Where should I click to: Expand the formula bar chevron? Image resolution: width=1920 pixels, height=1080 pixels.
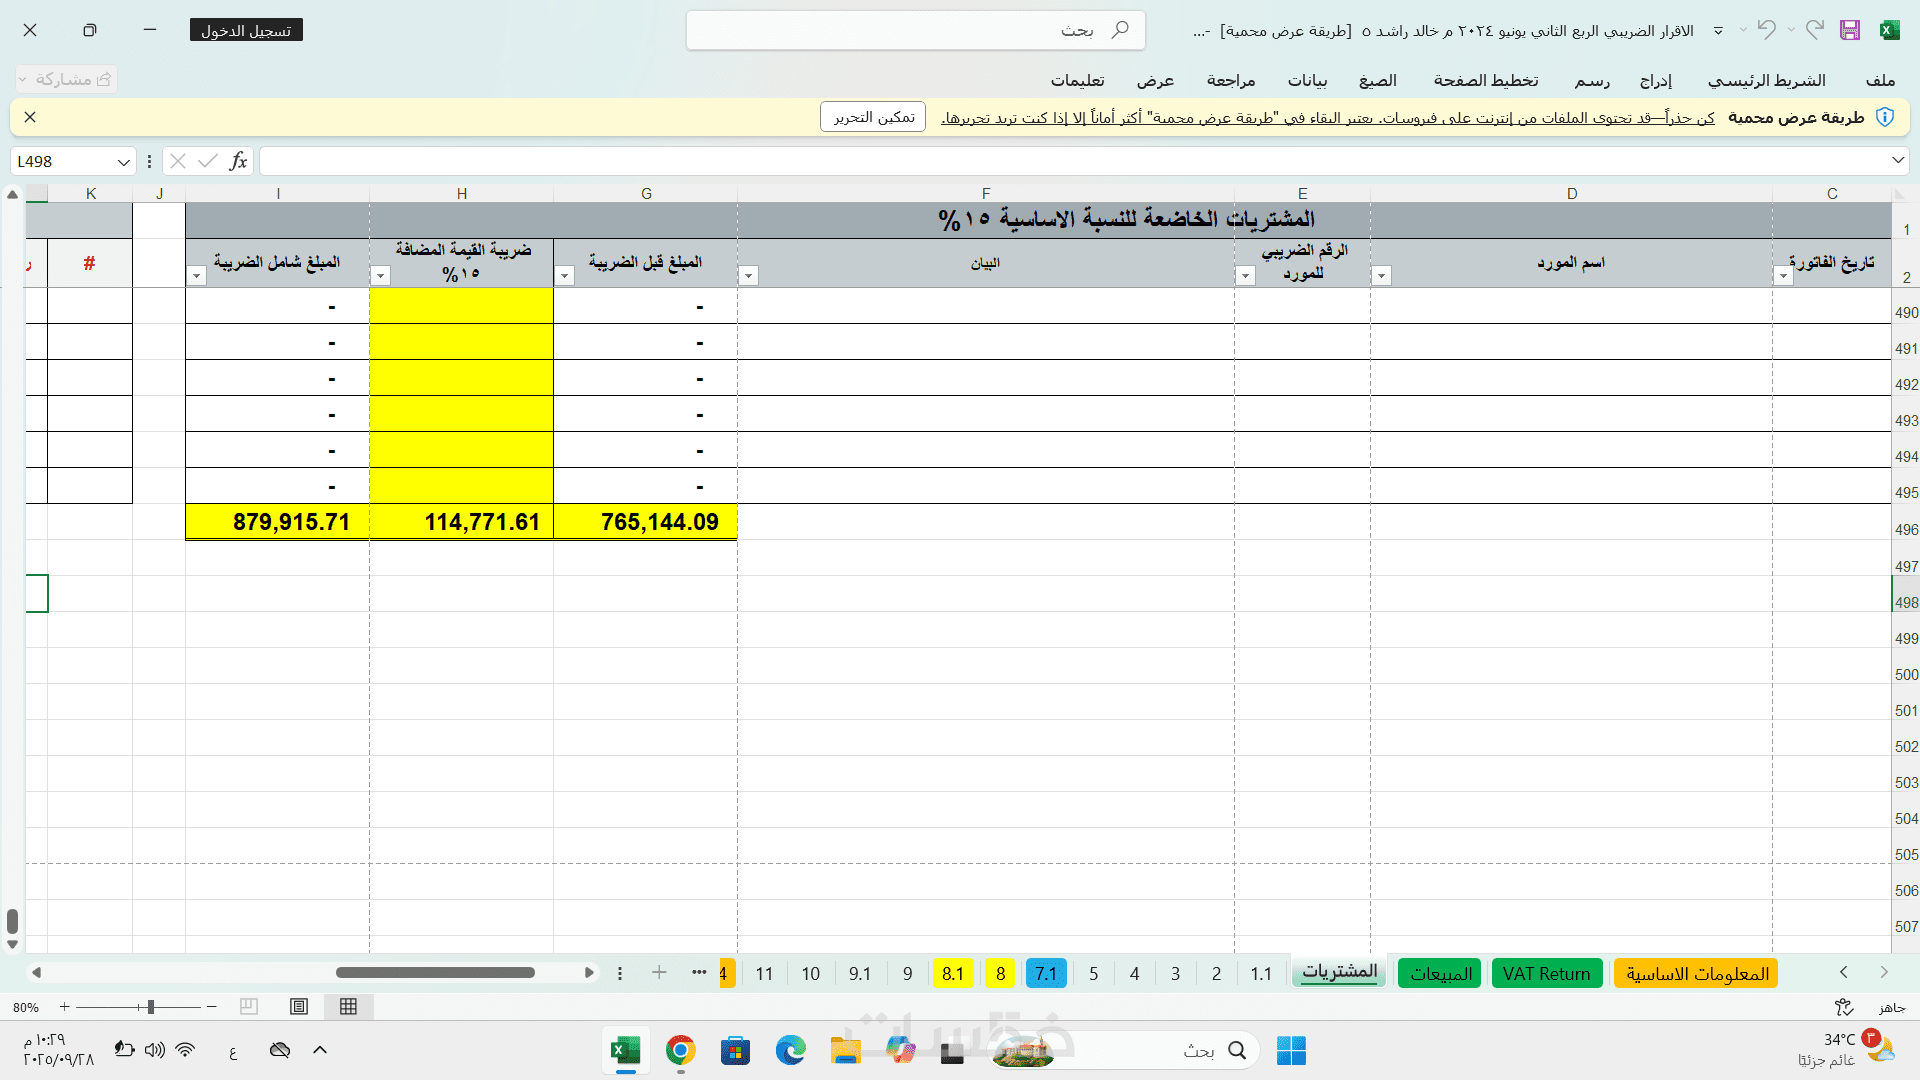click(1897, 161)
